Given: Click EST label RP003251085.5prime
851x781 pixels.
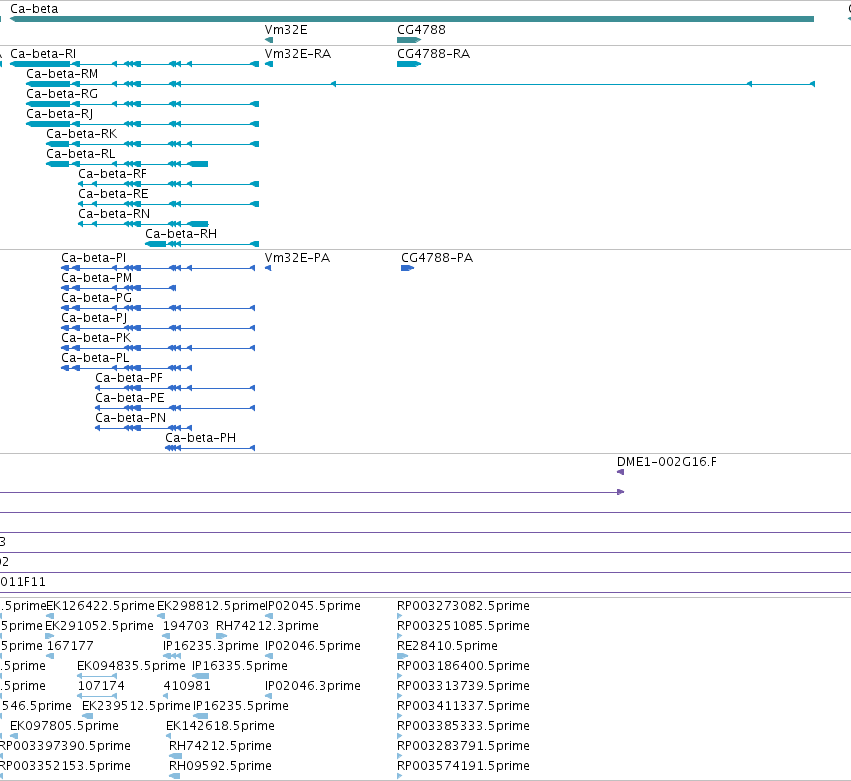Looking at the screenshot, I should pos(463,626).
